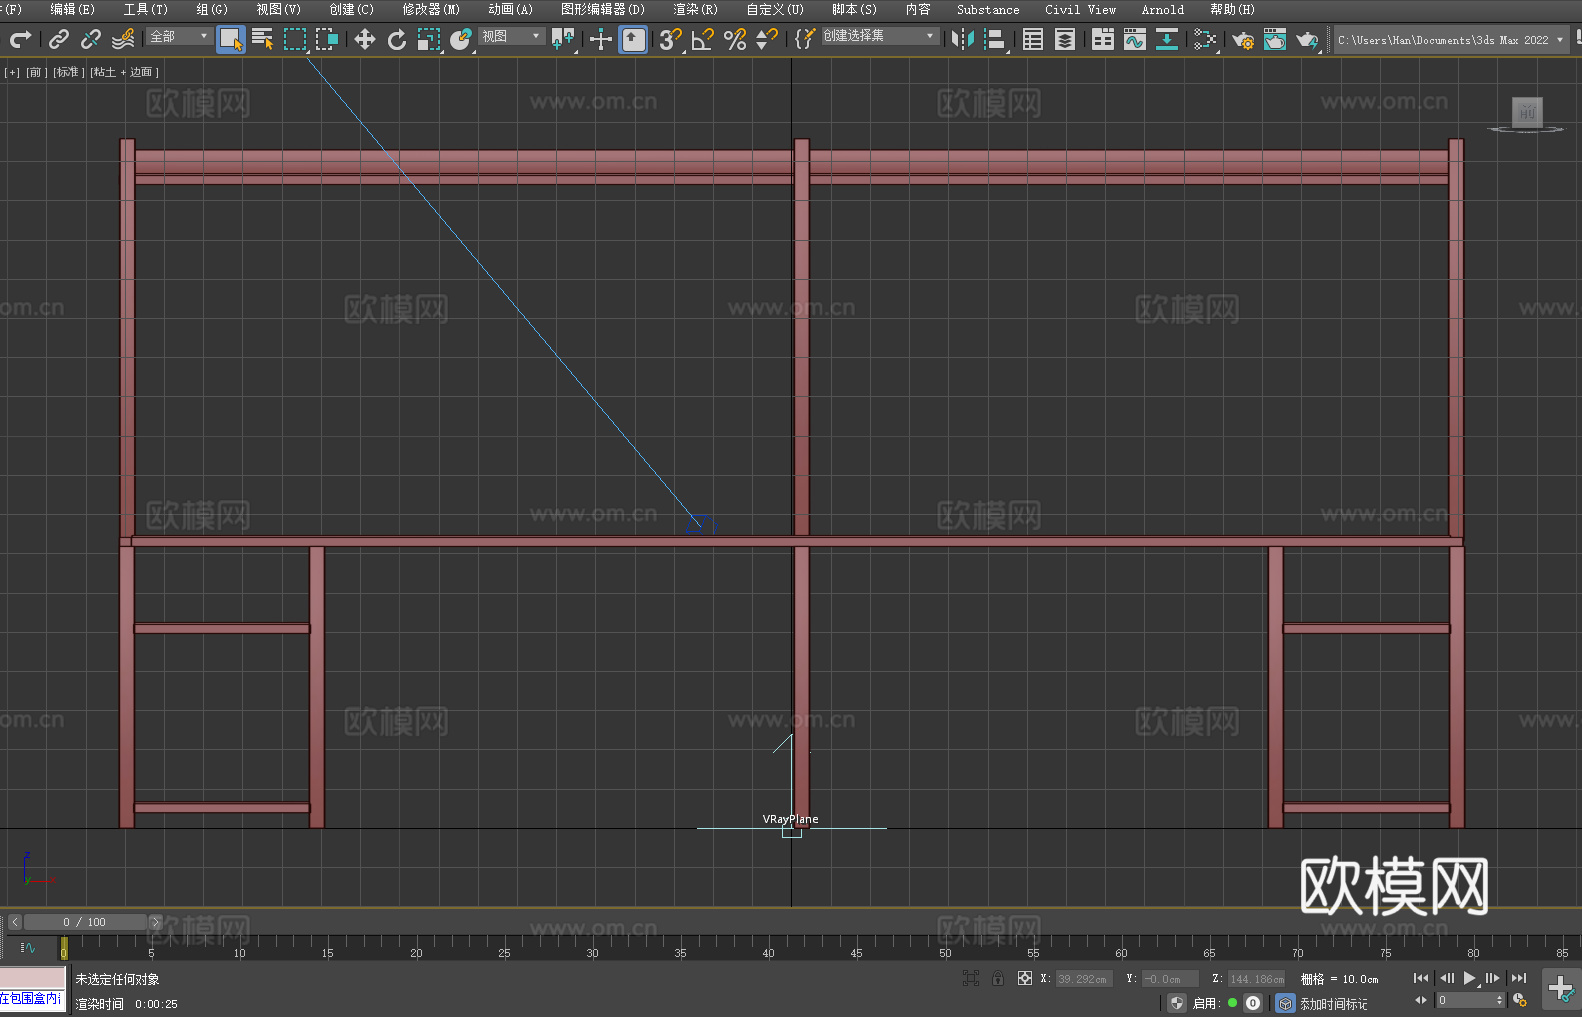The height and width of the screenshot is (1017, 1582).
Task: Click the time slider 0 / 100 handle
Action: [x=85, y=922]
